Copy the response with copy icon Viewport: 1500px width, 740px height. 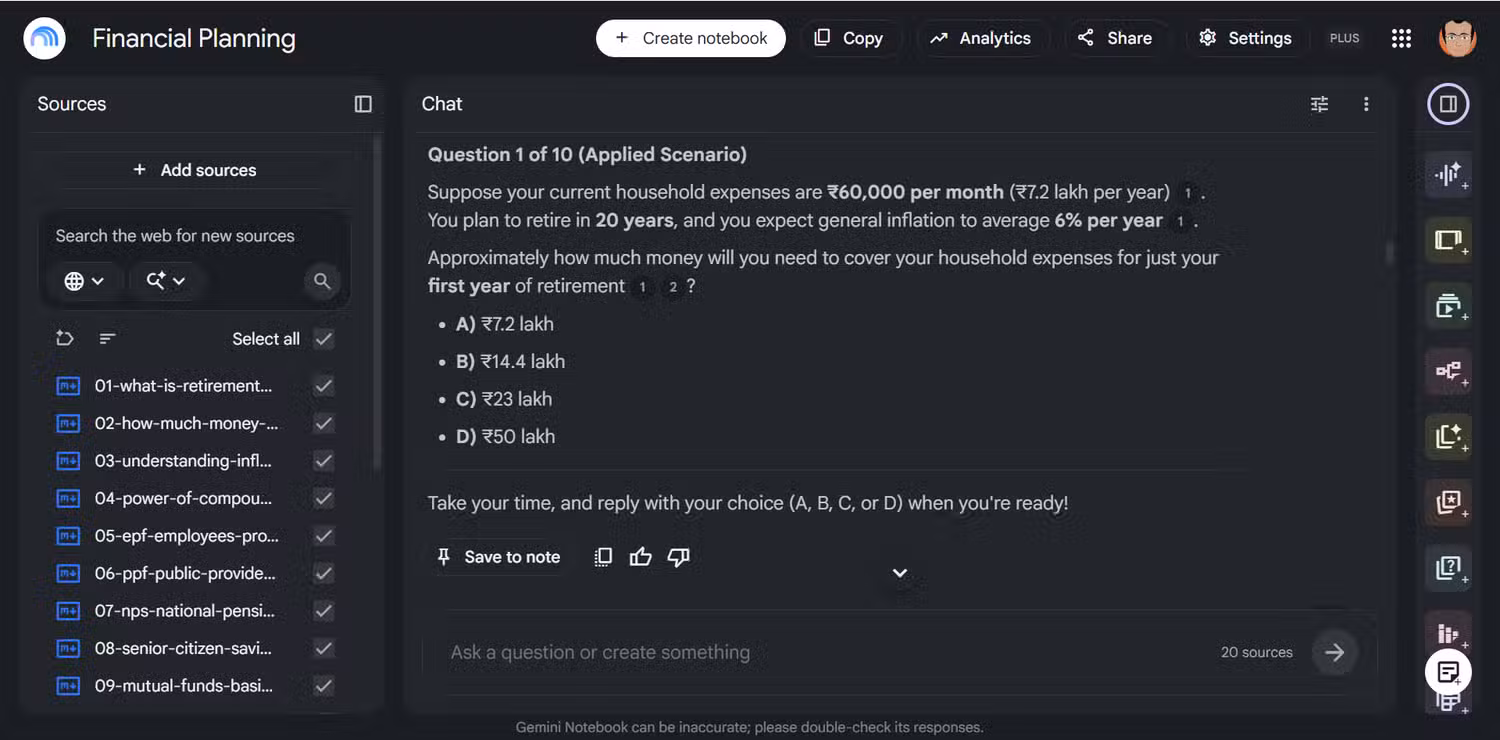tap(603, 557)
